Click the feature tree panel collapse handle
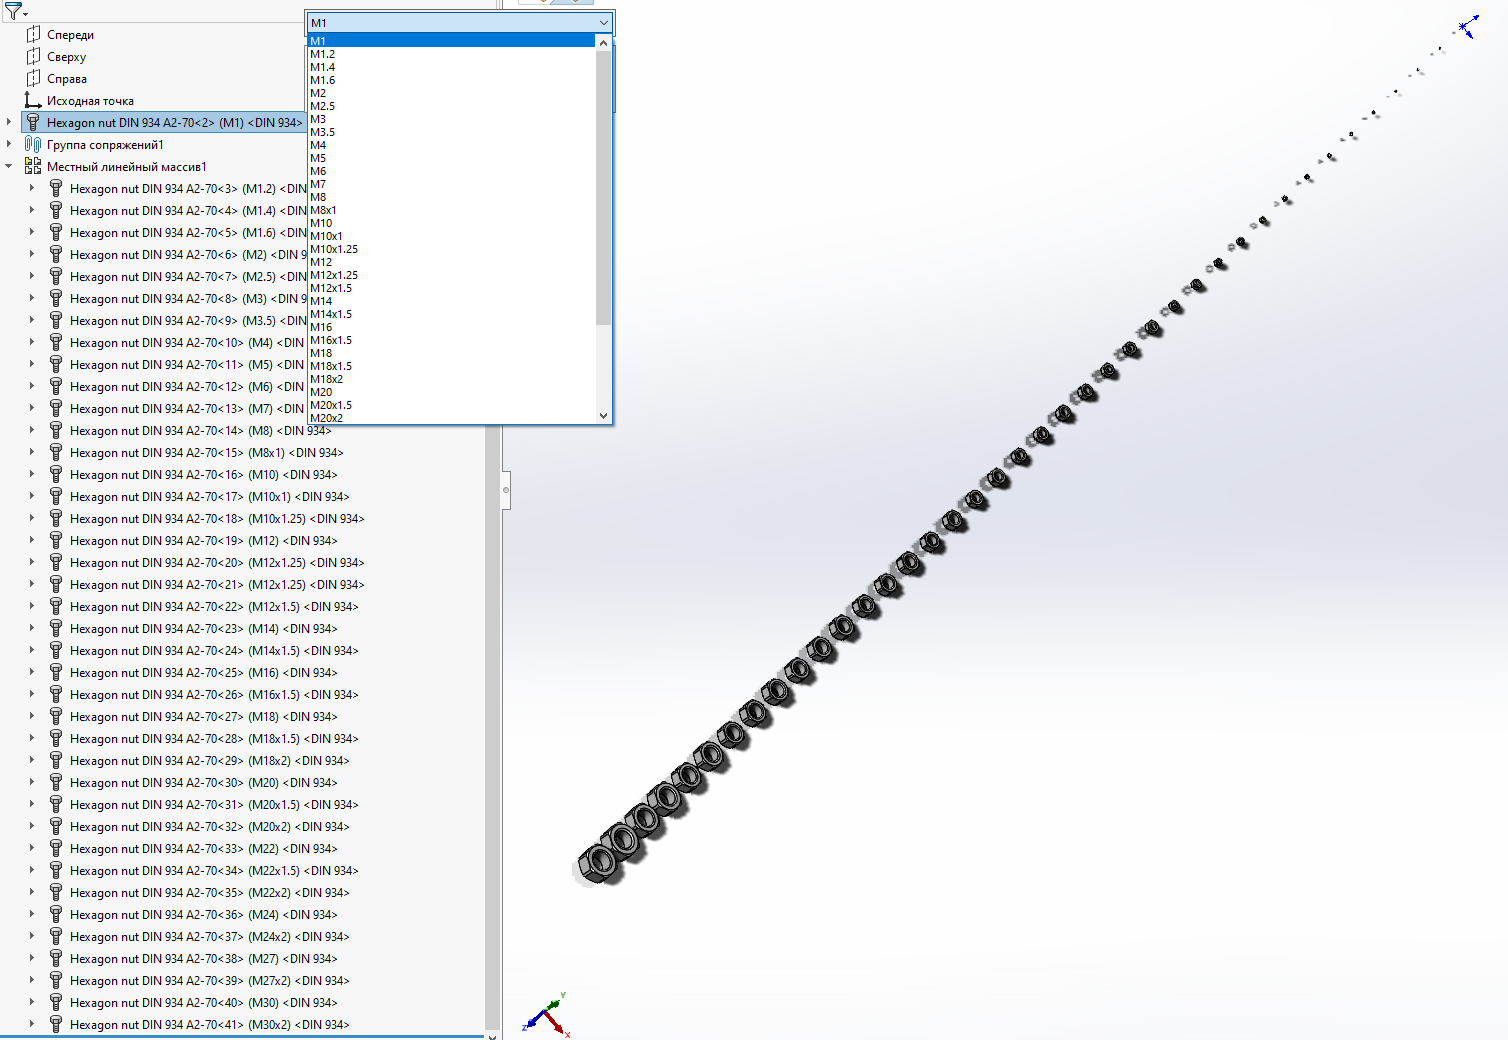 point(506,490)
